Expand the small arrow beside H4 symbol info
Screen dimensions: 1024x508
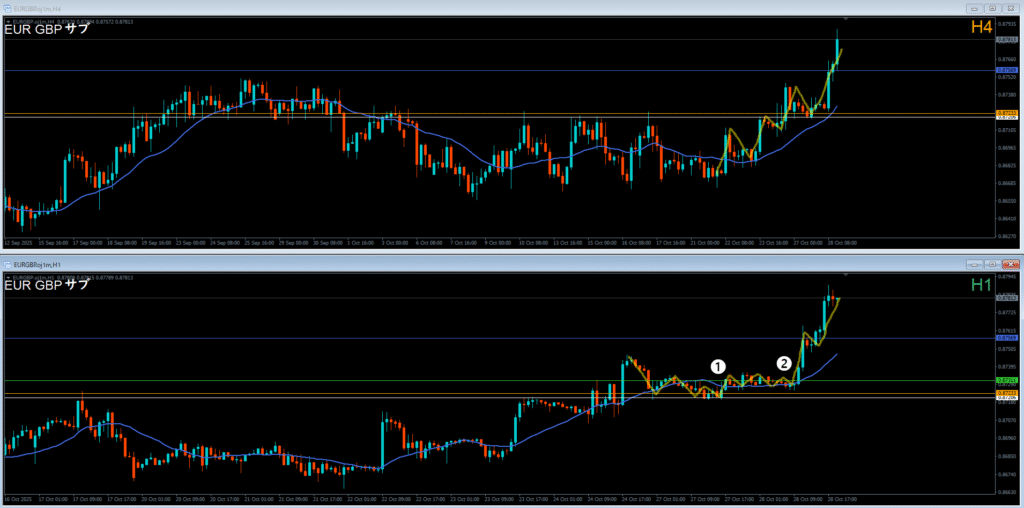8,21
